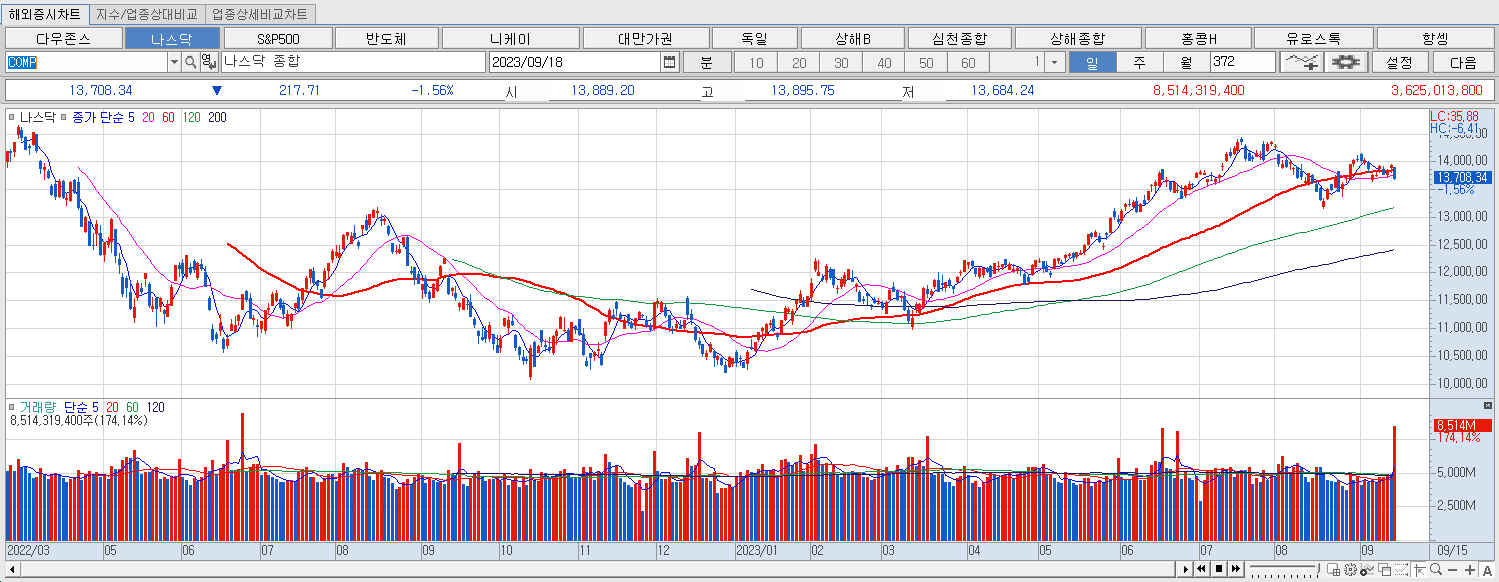The width and height of the screenshot is (1499, 582).
Task: Click the bottom toolbar gear settings icon
Action: point(1350,570)
